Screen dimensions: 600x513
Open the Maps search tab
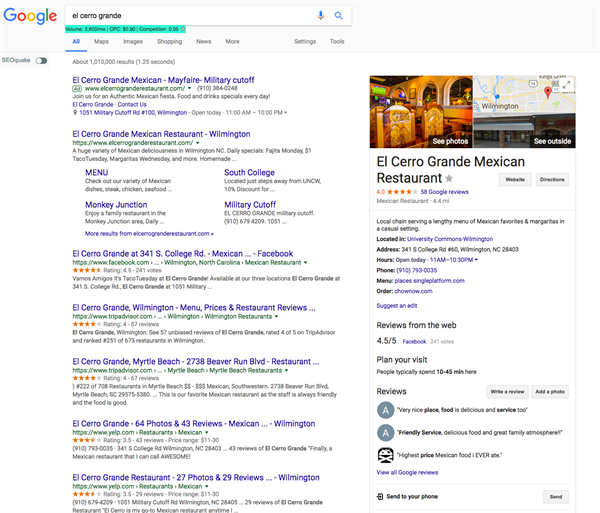pyautogui.click(x=101, y=41)
